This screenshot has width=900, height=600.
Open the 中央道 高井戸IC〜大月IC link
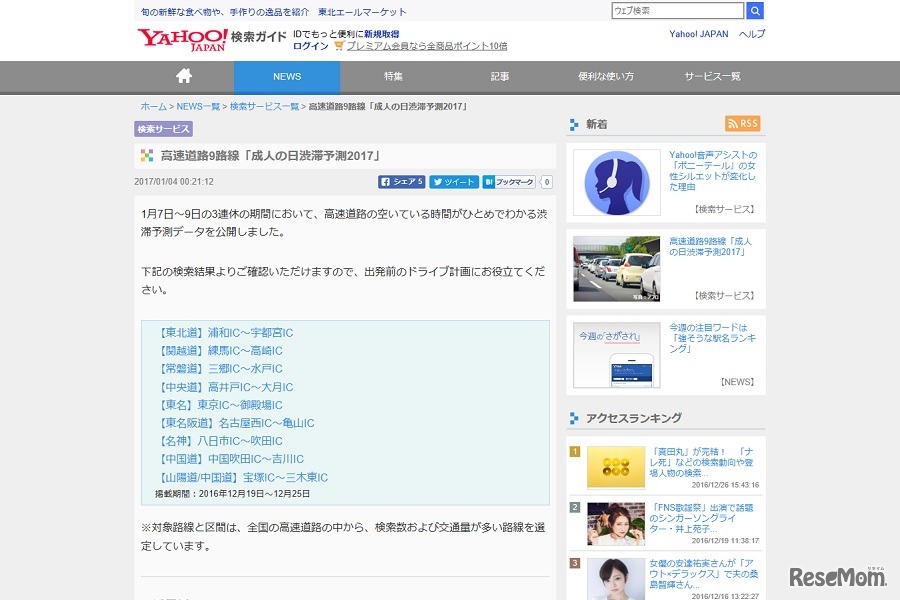click(225, 387)
